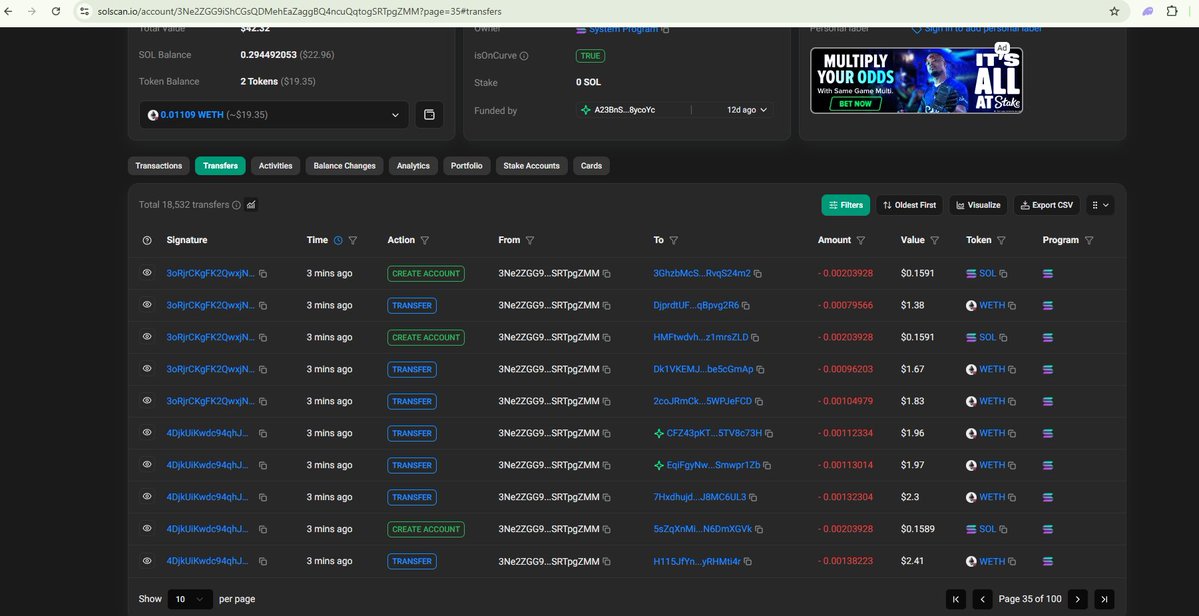Open recipient link HMFtwdvh...z1mrsZLD

tap(701, 337)
